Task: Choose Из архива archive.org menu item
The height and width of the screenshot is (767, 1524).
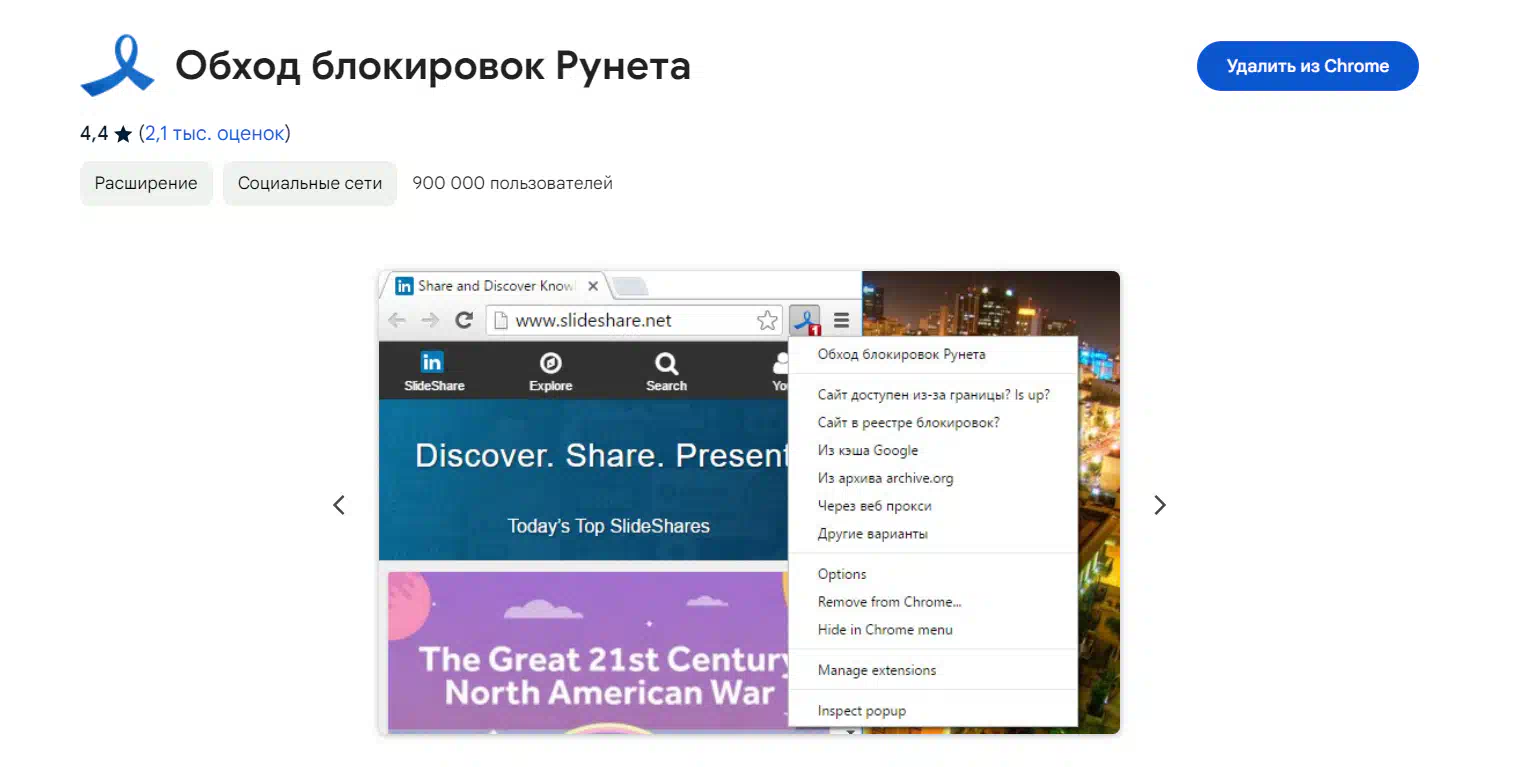Action: pos(885,478)
